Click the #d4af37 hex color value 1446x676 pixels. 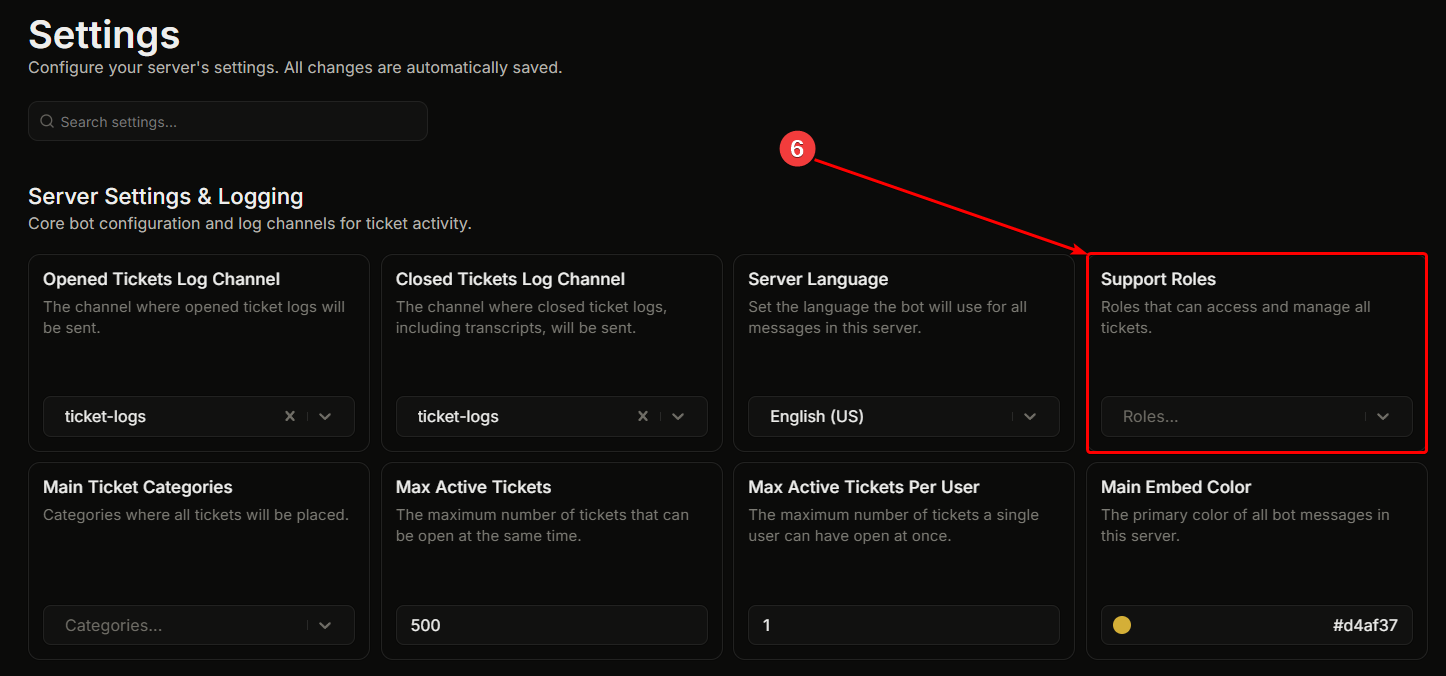pyautogui.click(x=1365, y=625)
